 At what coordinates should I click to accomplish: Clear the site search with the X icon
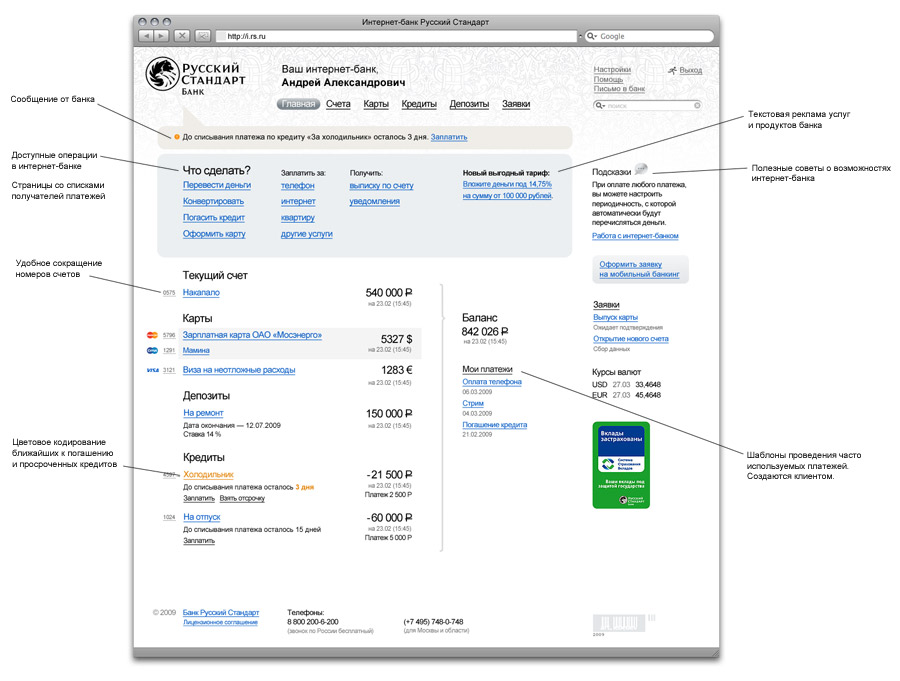(x=697, y=105)
